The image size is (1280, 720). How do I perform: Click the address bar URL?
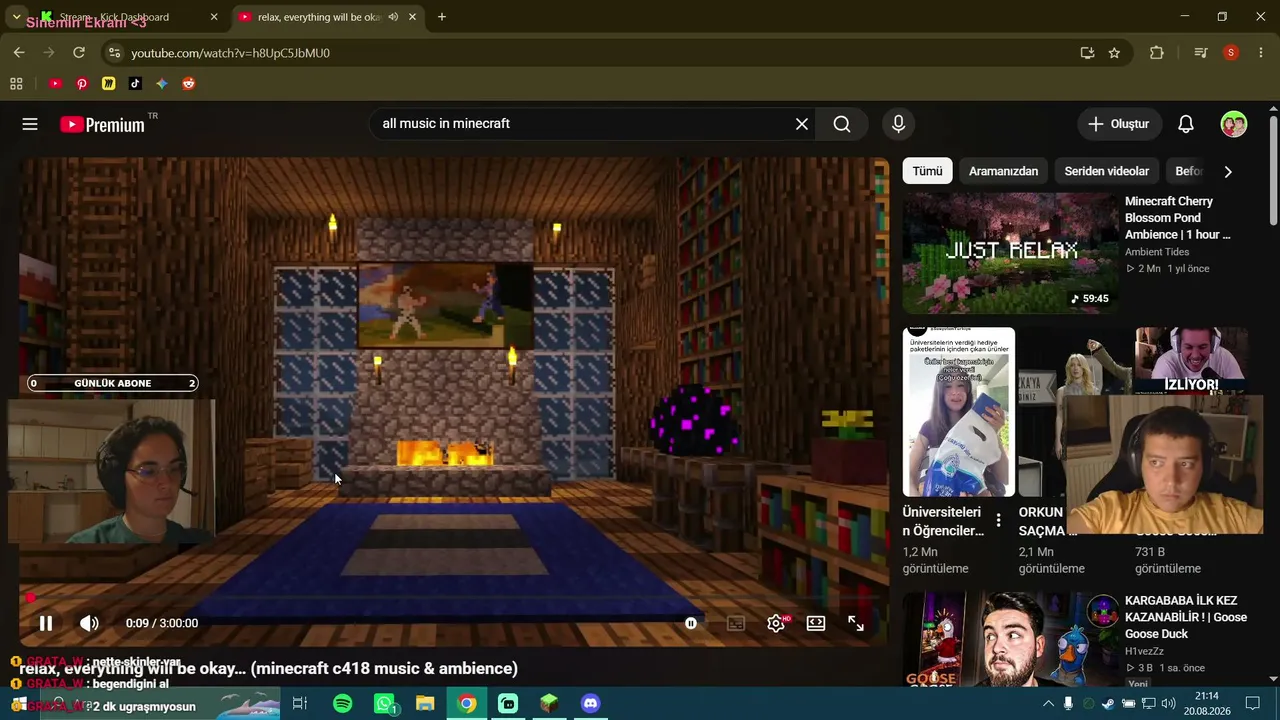pyautogui.click(x=231, y=53)
